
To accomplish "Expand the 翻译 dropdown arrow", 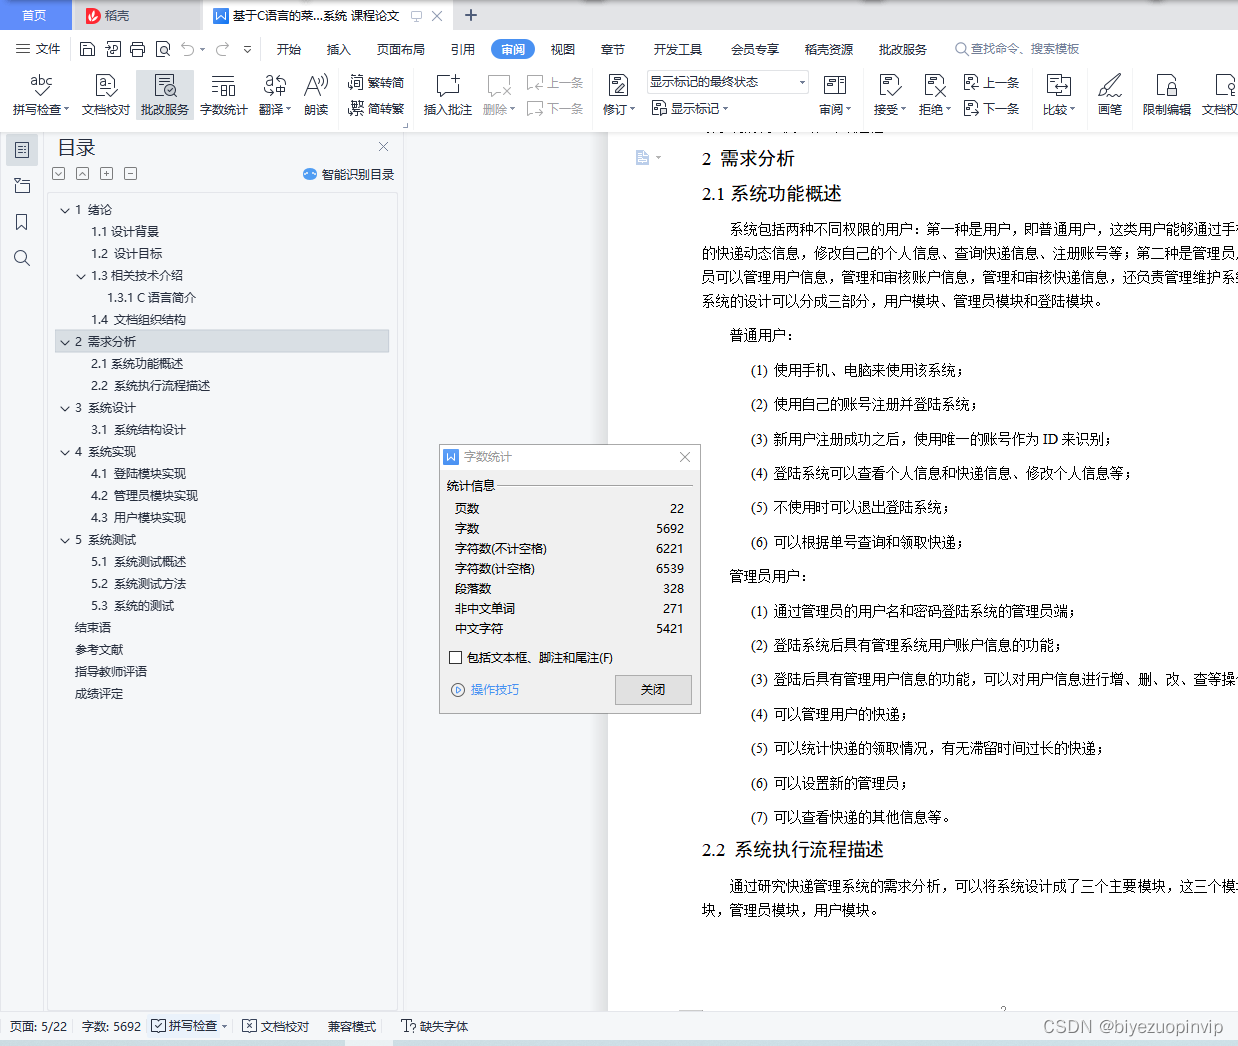I will 287,107.
